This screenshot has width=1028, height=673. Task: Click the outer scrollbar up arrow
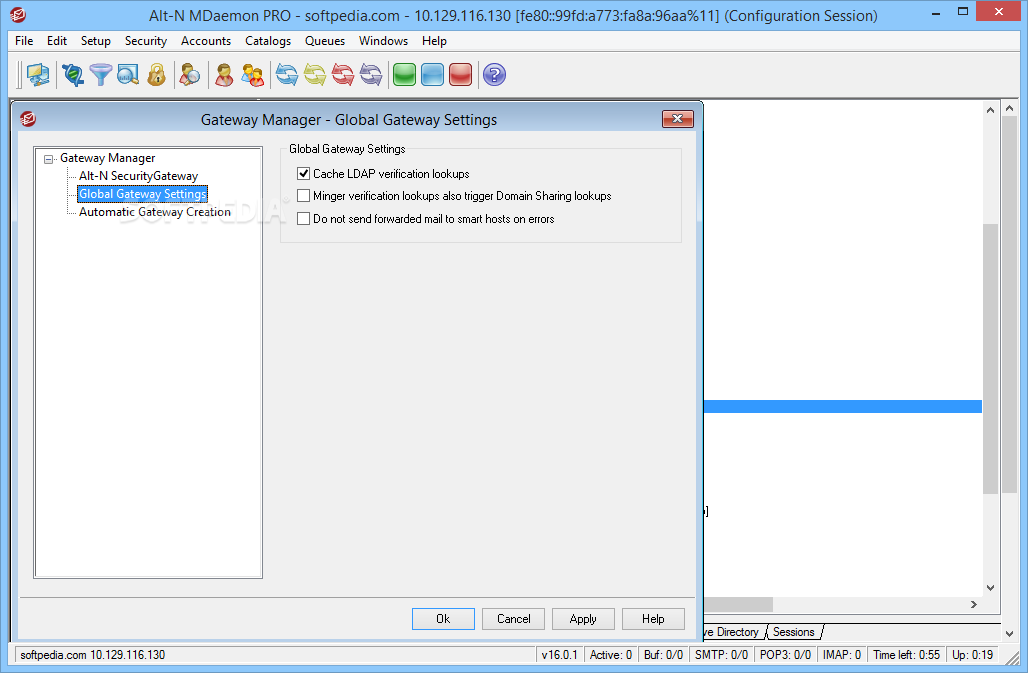click(1010, 108)
